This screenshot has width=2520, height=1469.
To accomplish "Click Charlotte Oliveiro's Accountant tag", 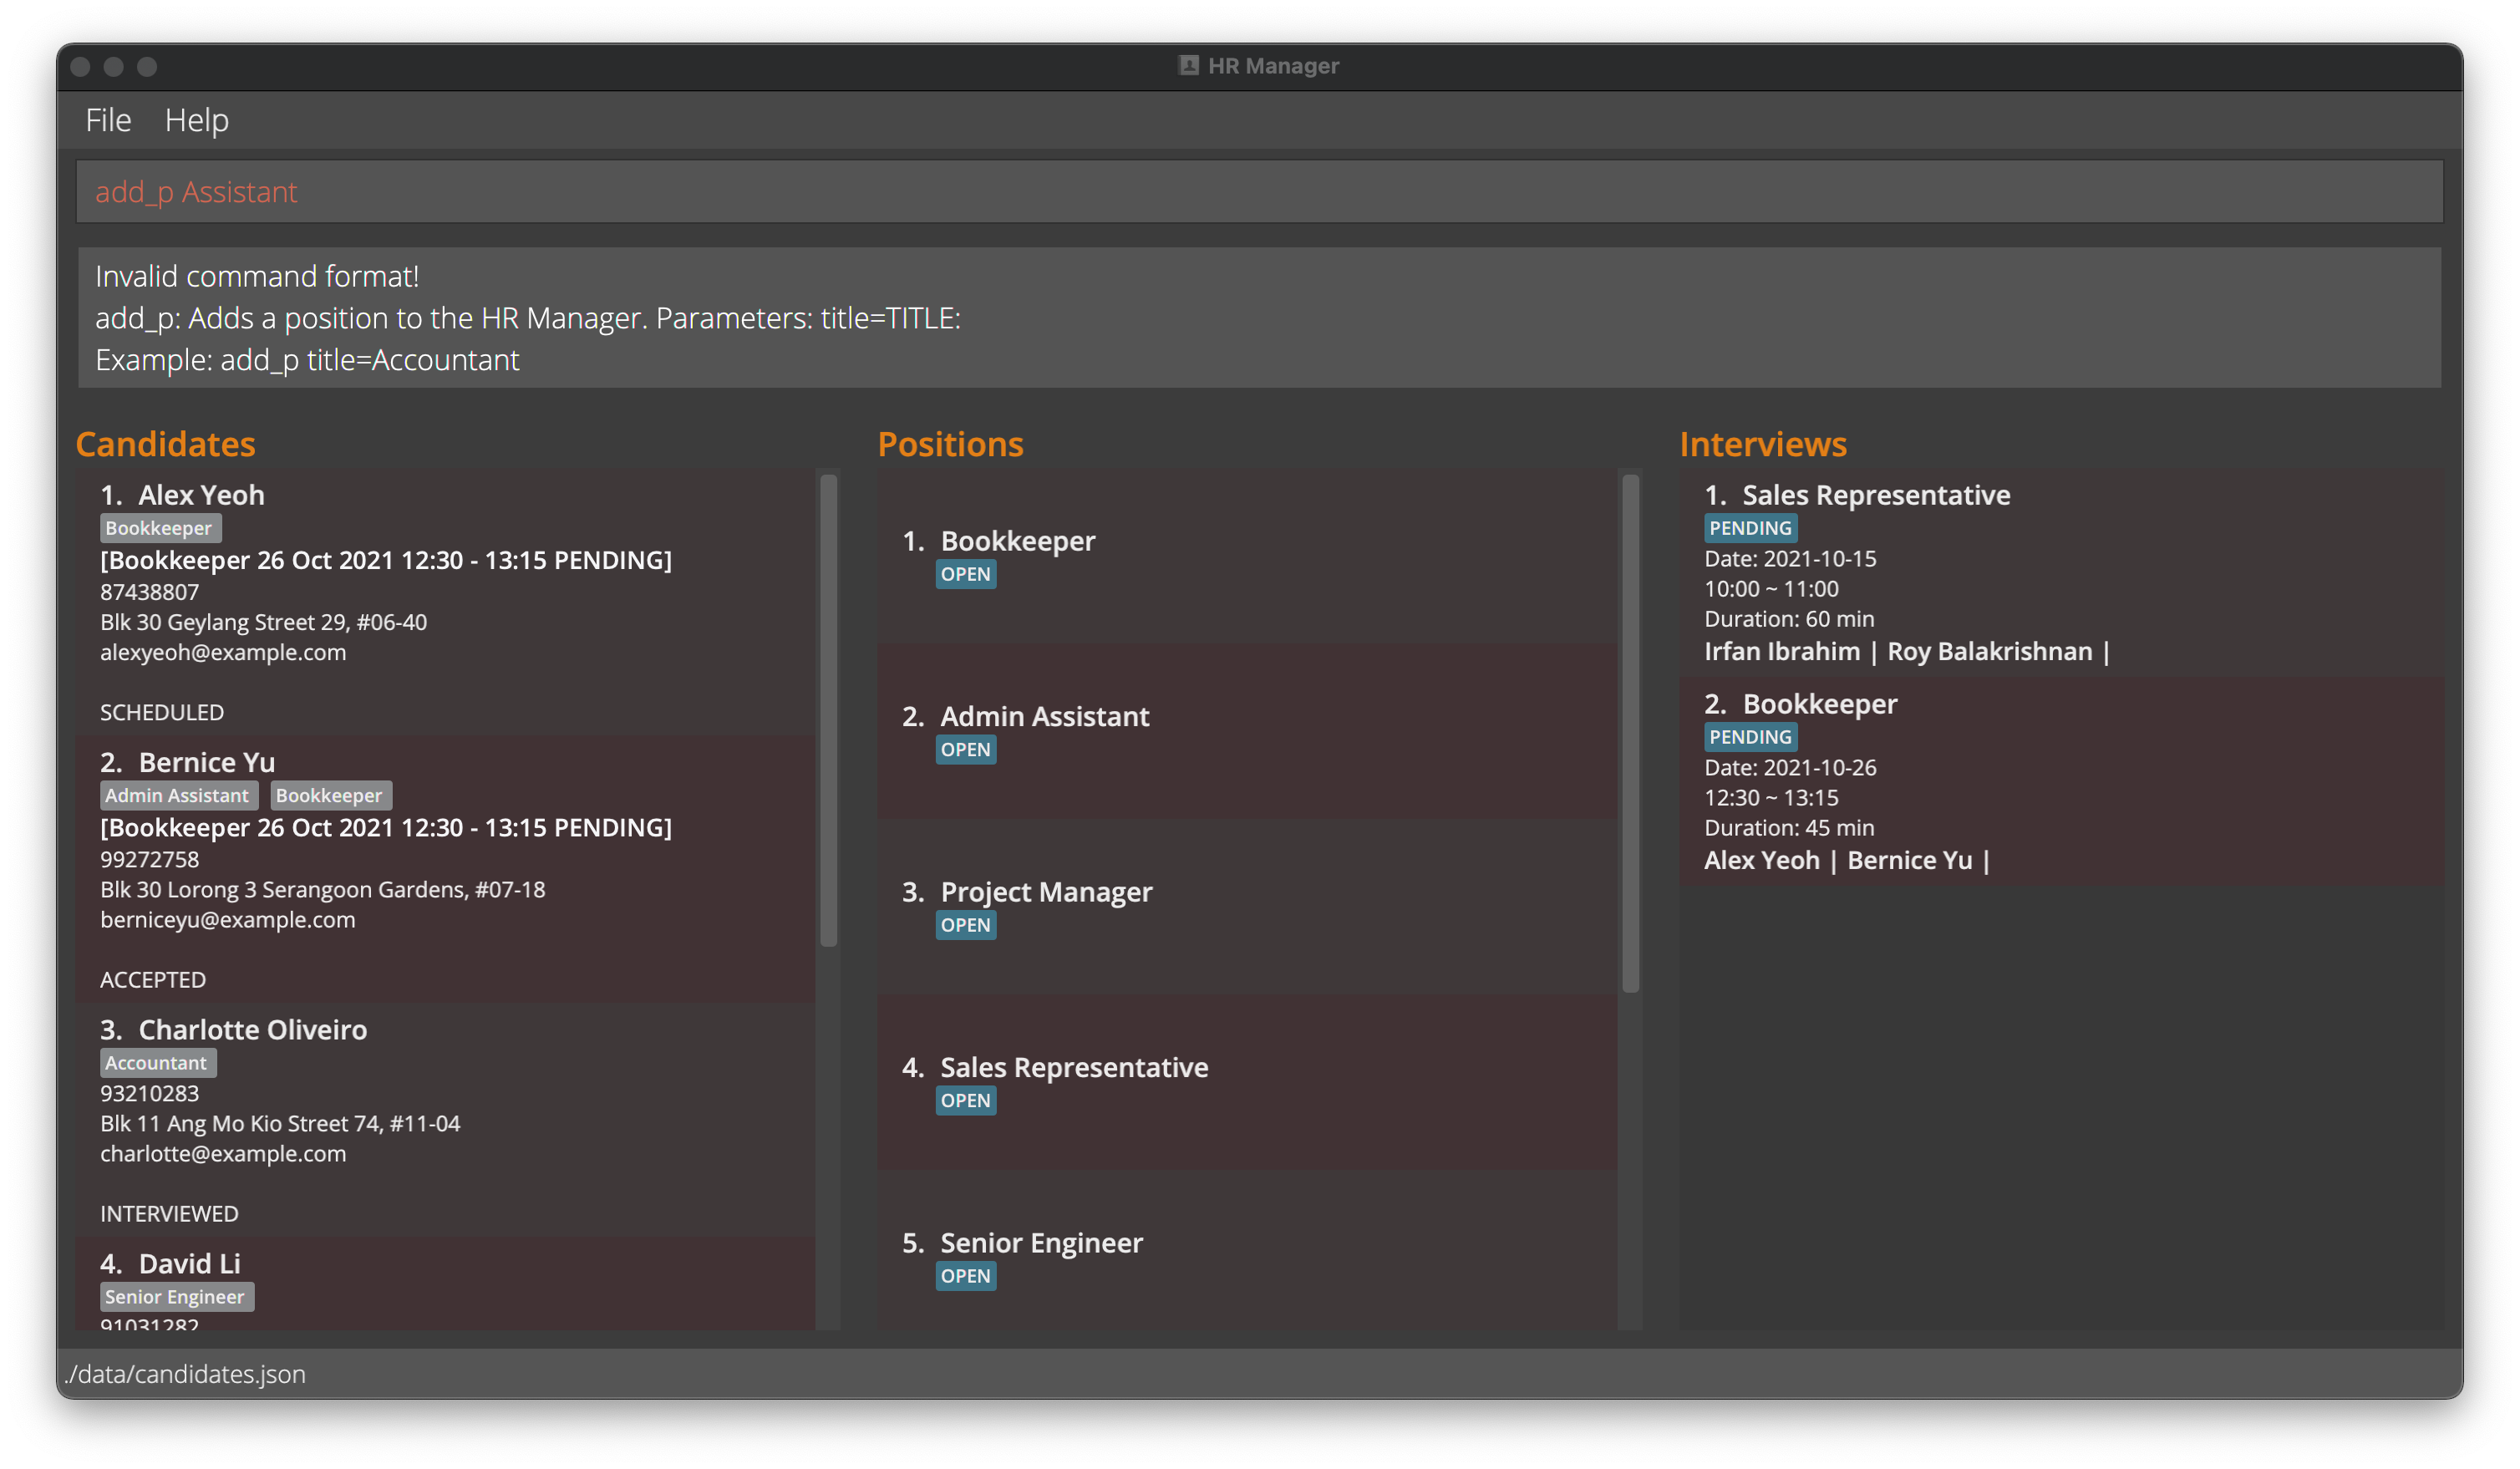I will click(157, 1063).
